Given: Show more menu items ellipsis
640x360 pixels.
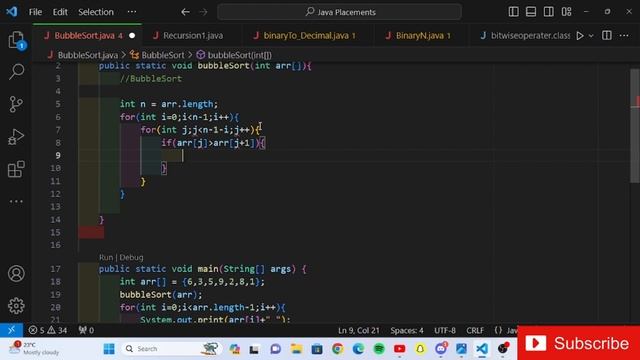Looking at the screenshot, I should [132, 12].
